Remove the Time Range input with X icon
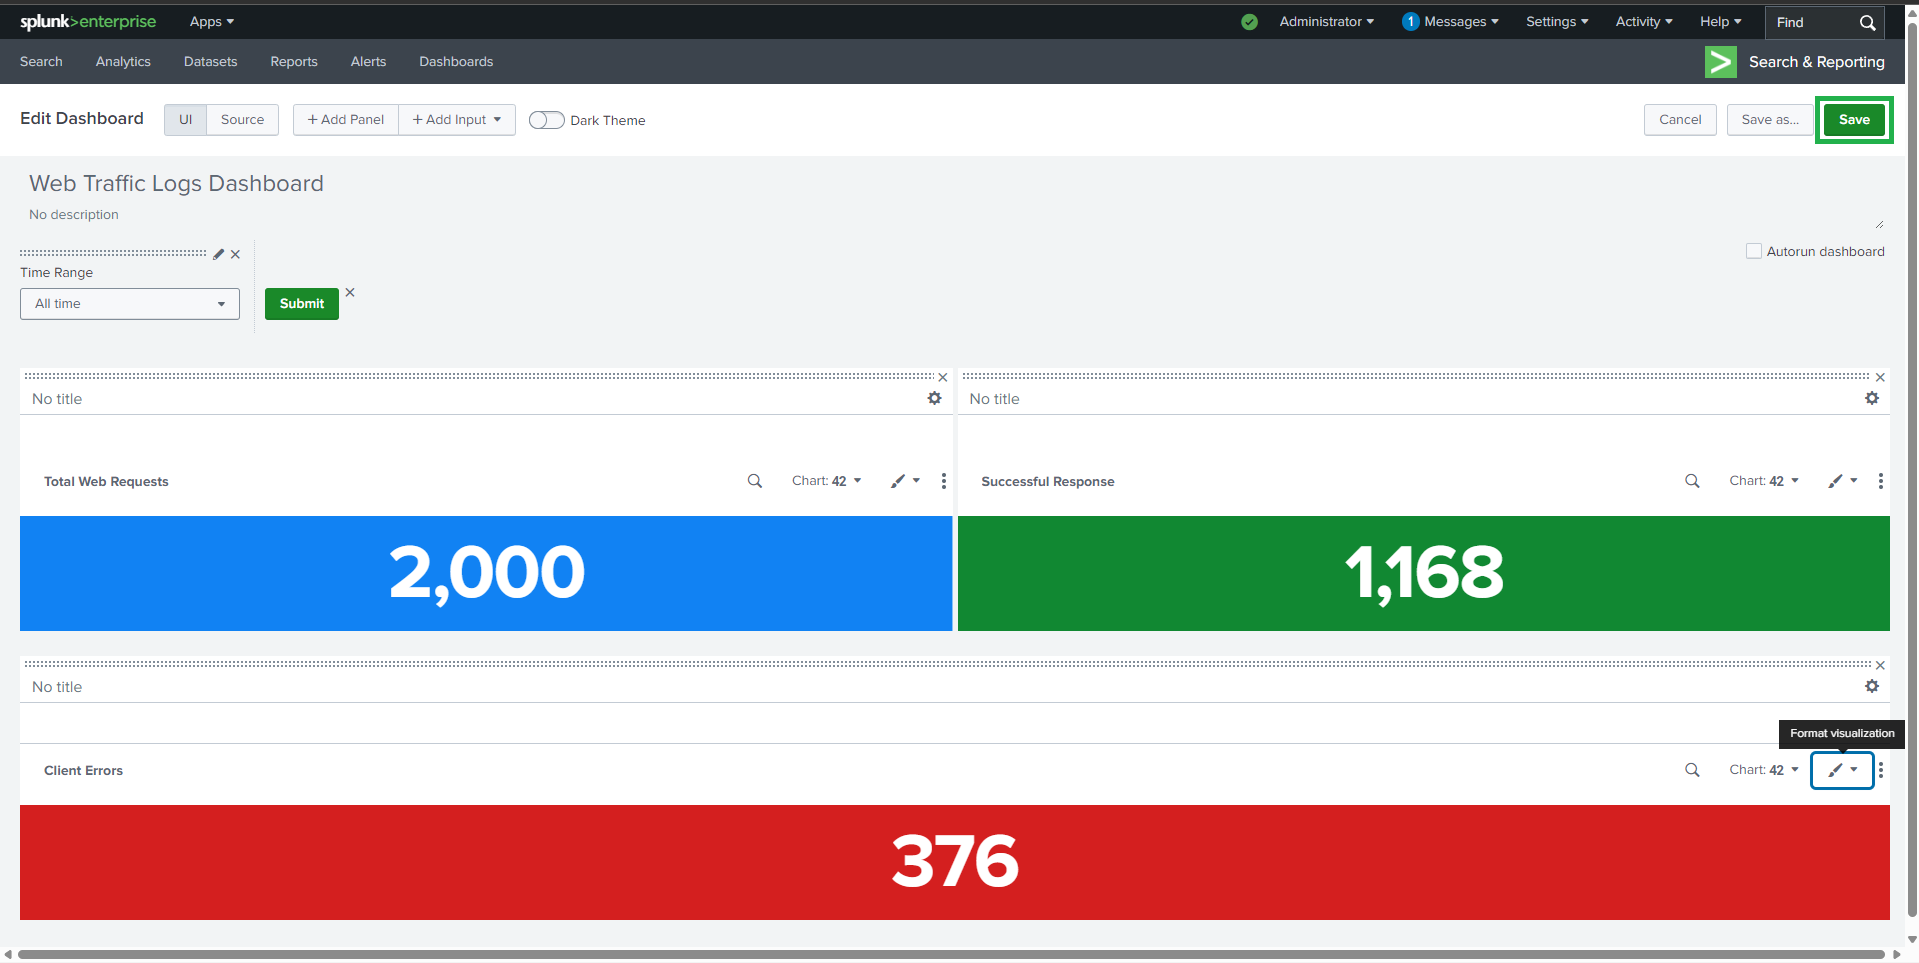 (235, 254)
